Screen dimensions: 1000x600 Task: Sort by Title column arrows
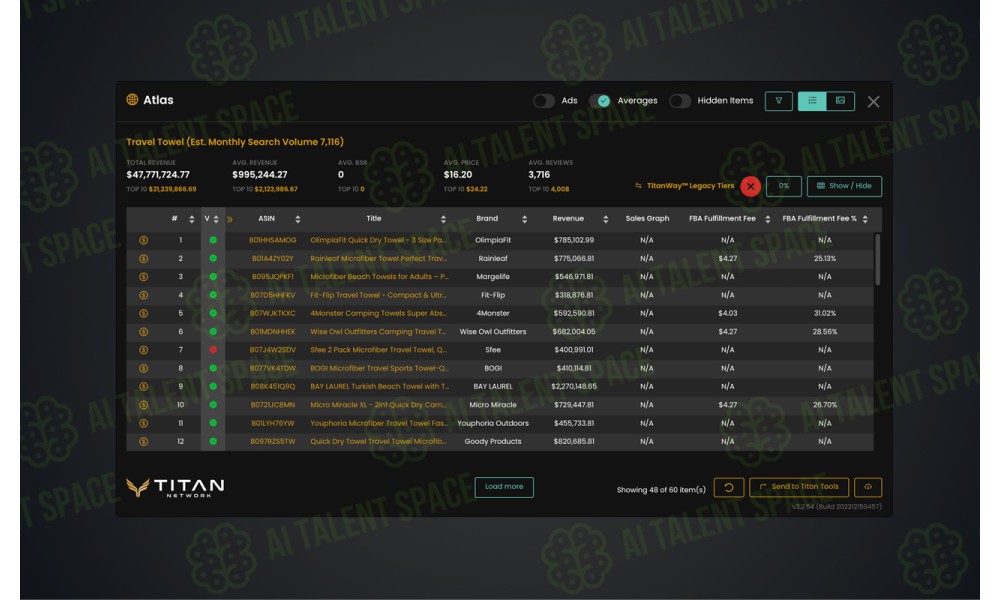(443, 219)
